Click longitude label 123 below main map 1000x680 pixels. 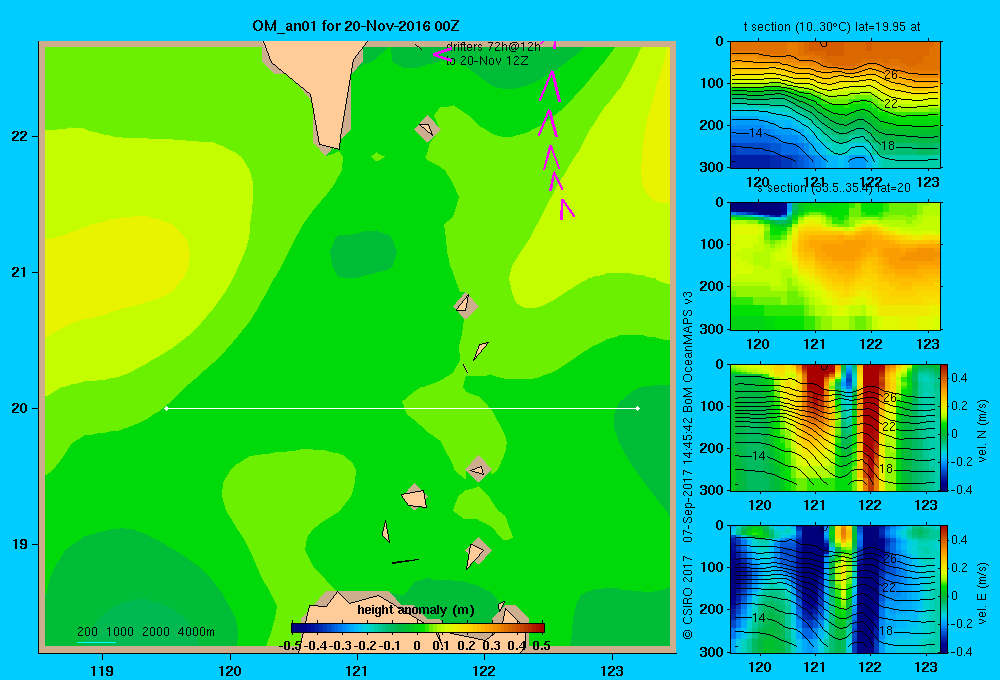(612, 670)
